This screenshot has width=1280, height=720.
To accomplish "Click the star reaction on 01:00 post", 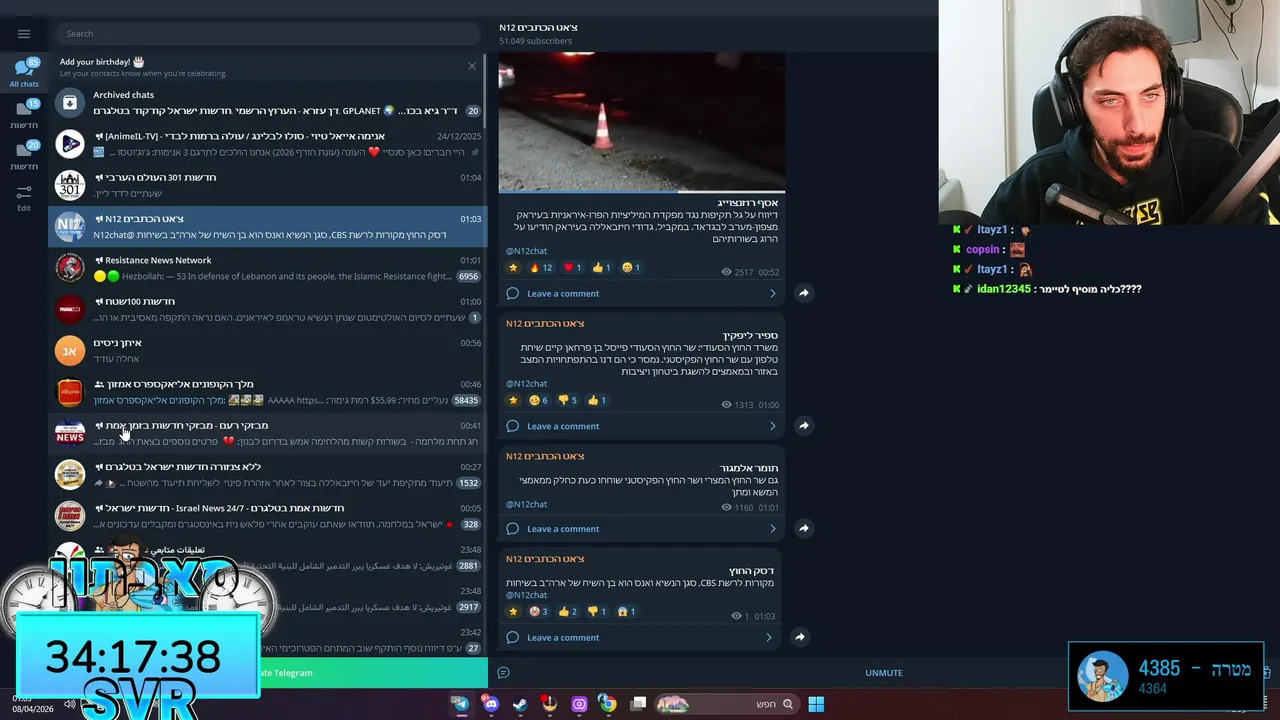I will coord(514,400).
